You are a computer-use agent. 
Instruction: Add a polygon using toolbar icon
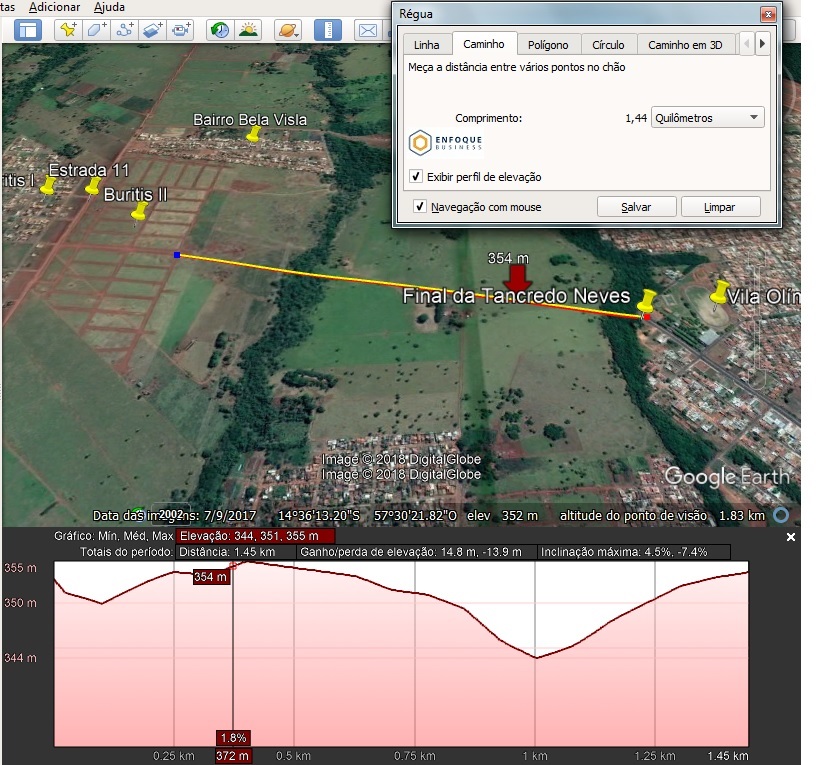click(97, 30)
